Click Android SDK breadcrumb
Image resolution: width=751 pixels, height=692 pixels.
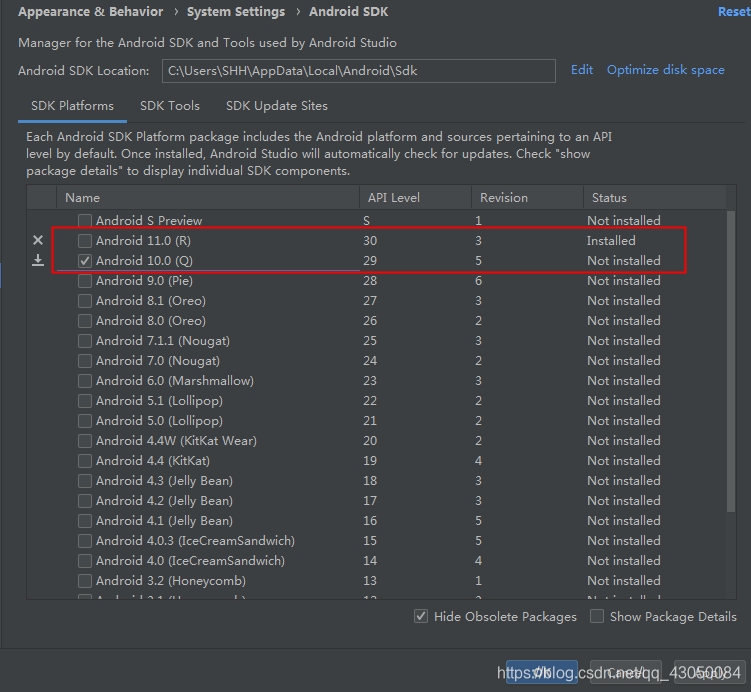pyautogui.click(x=348, y=11)
